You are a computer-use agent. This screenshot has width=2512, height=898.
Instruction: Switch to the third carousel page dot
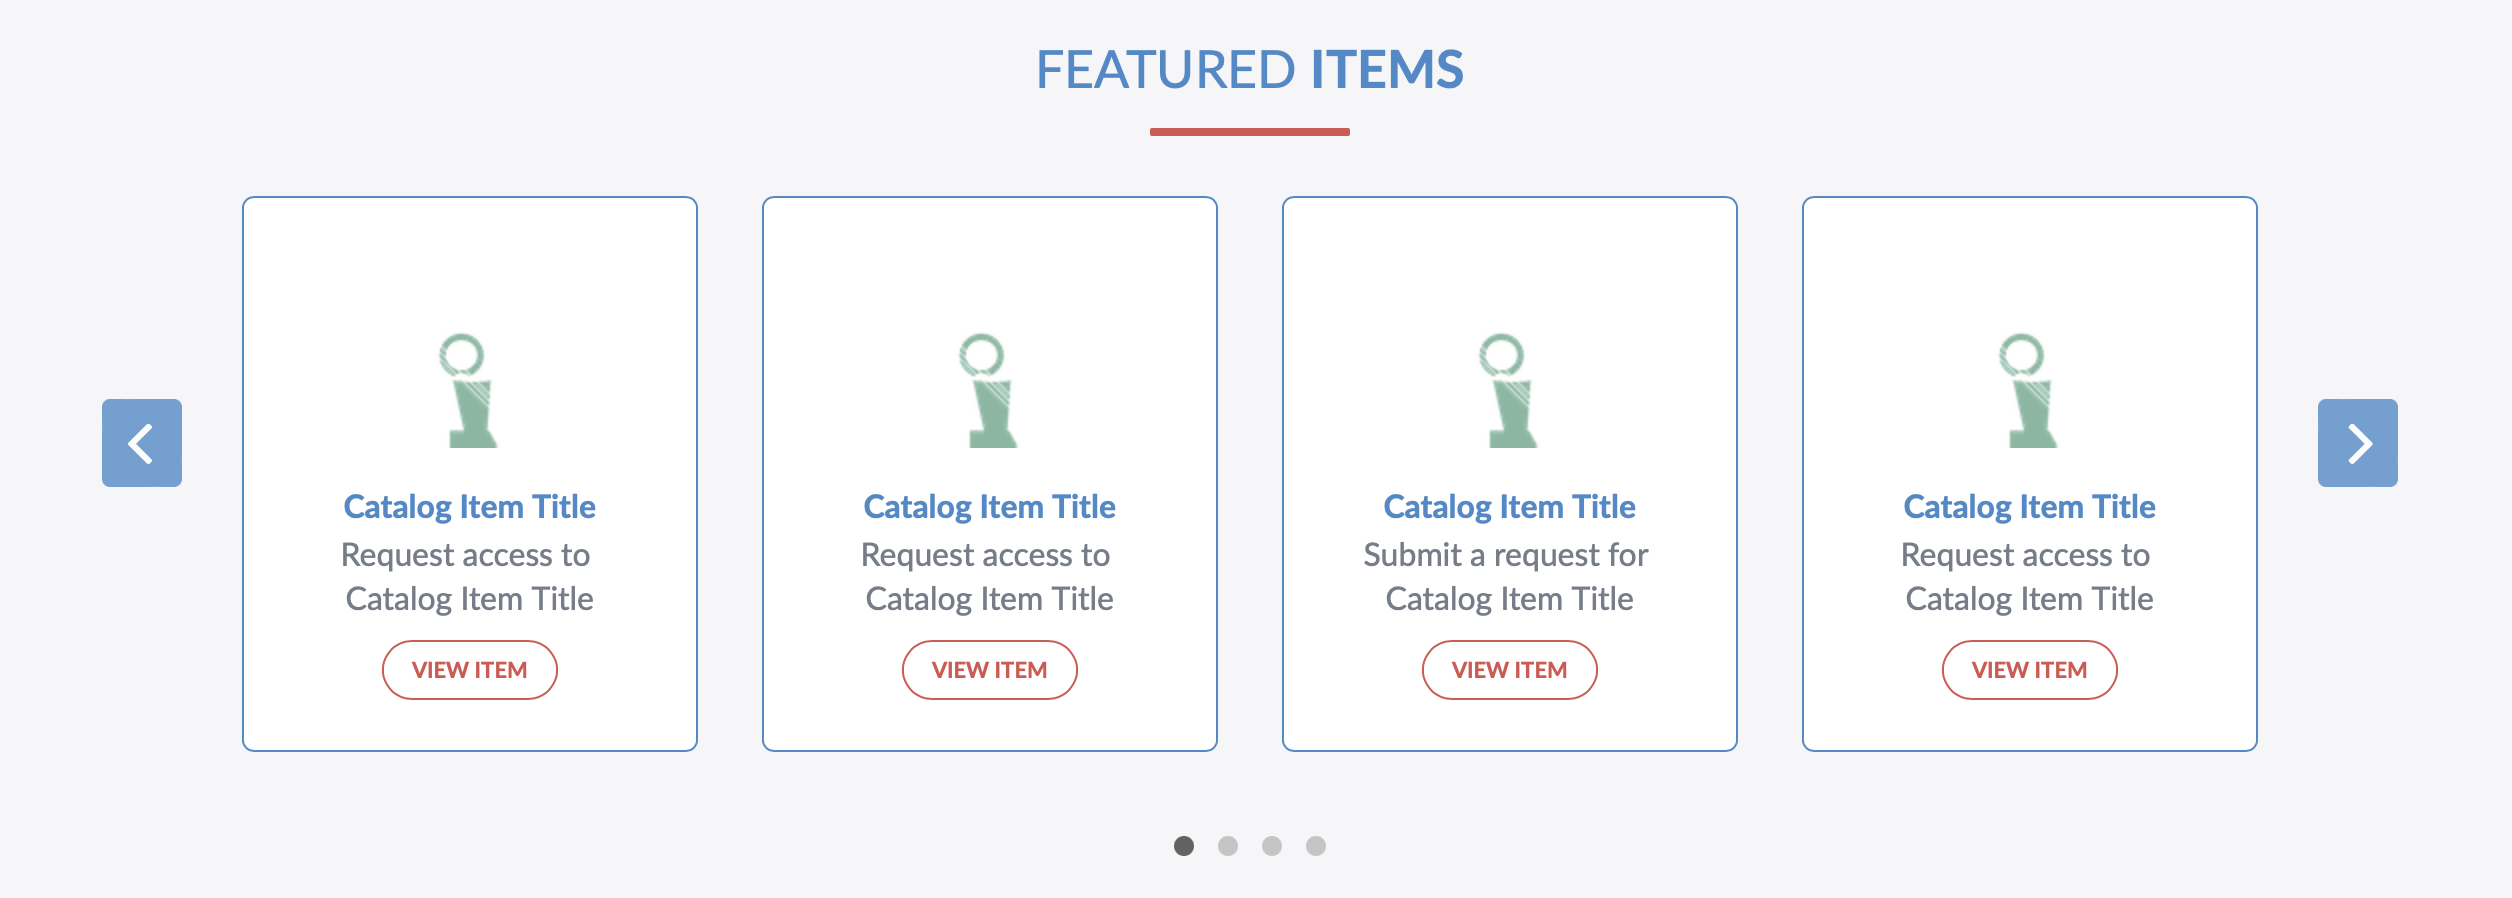(1272, 845)
